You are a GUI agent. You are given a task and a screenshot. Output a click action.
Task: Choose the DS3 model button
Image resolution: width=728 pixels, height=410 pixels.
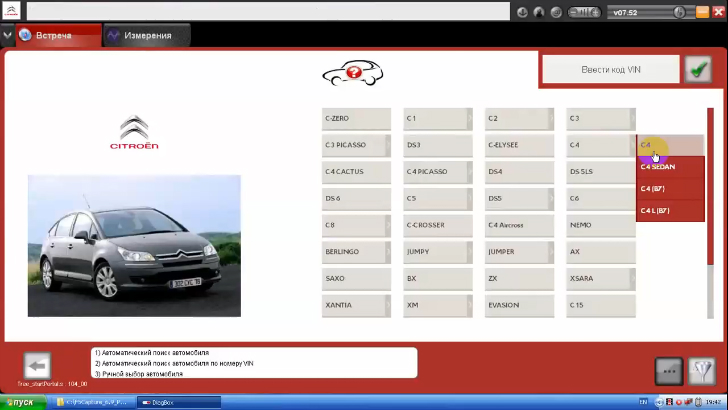coord(438,145)
